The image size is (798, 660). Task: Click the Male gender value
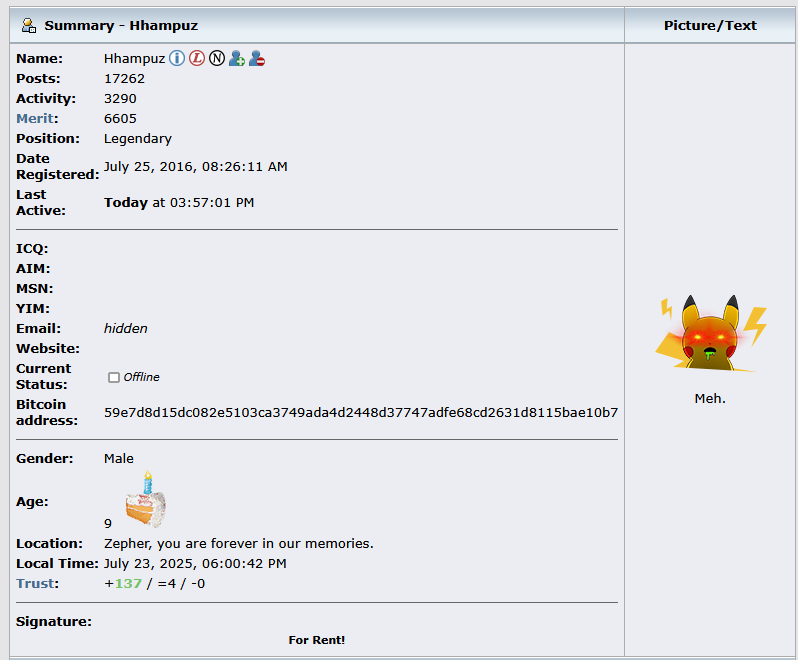point(119,458)
